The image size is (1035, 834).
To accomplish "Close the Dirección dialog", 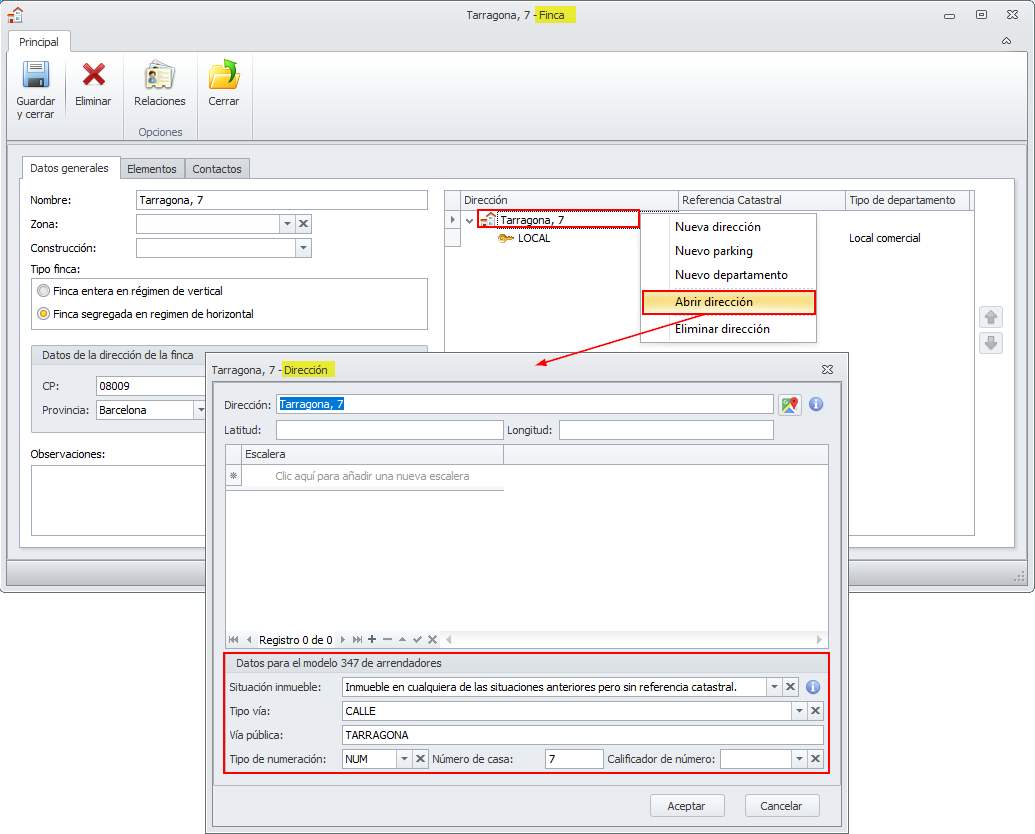I will 827,370.
